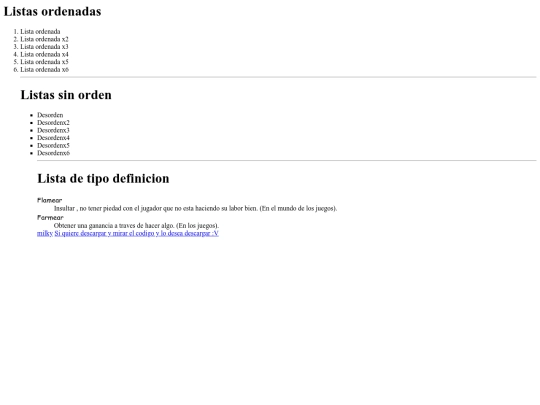Click the 'Lista de tipo definicion' heading

(x=103, y=178)
